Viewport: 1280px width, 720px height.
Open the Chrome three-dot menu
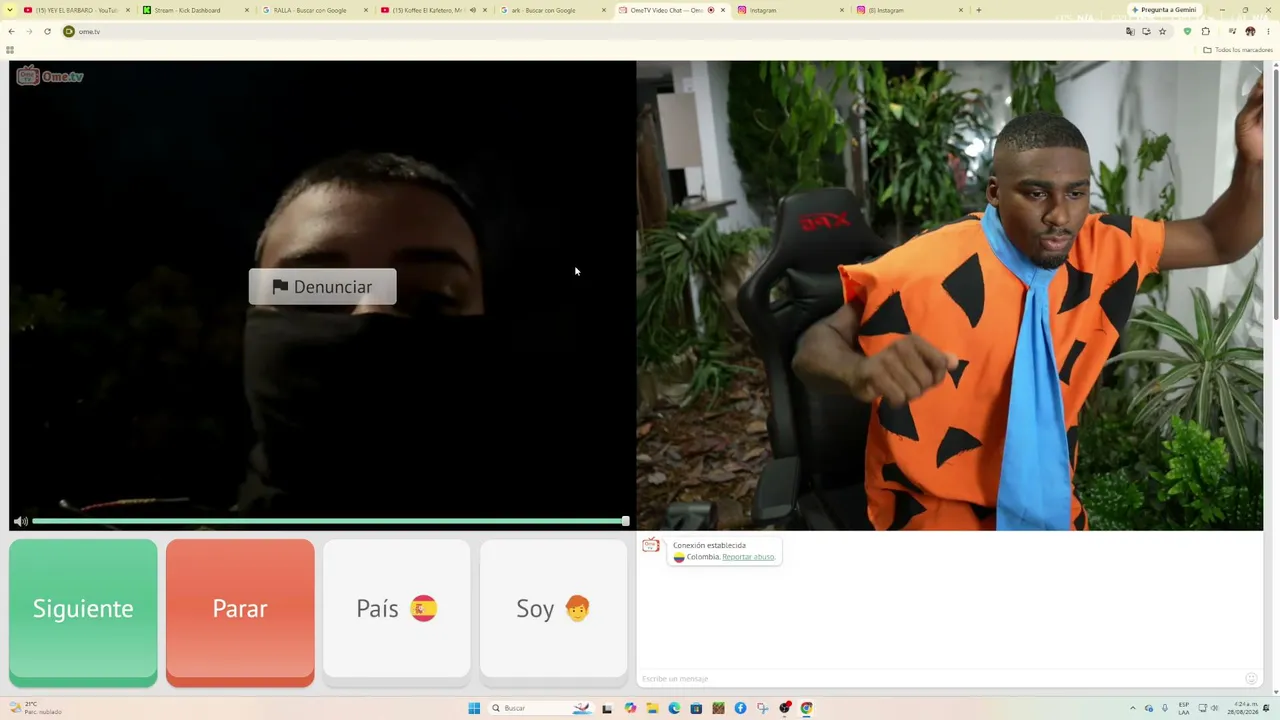1268,31
